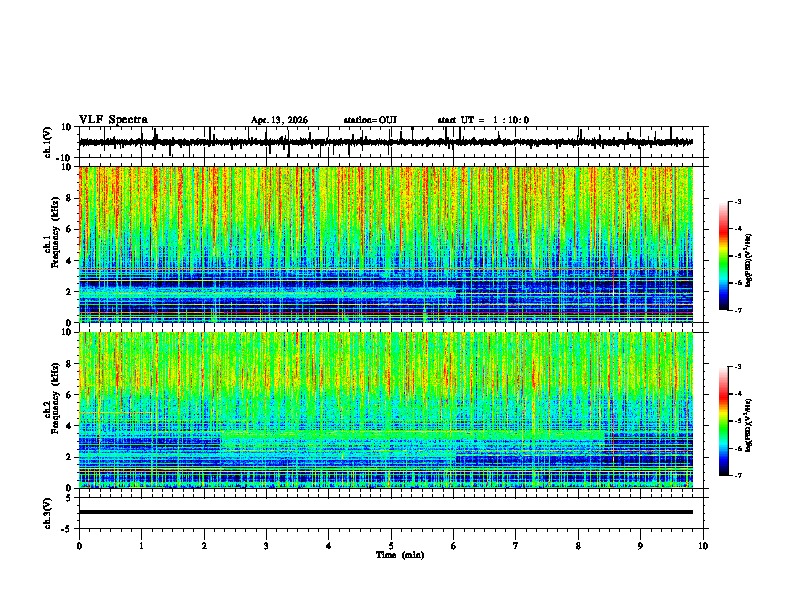Click the time axis tick label "5"
Screen dimensions: 792x612
tap(391, 546)
